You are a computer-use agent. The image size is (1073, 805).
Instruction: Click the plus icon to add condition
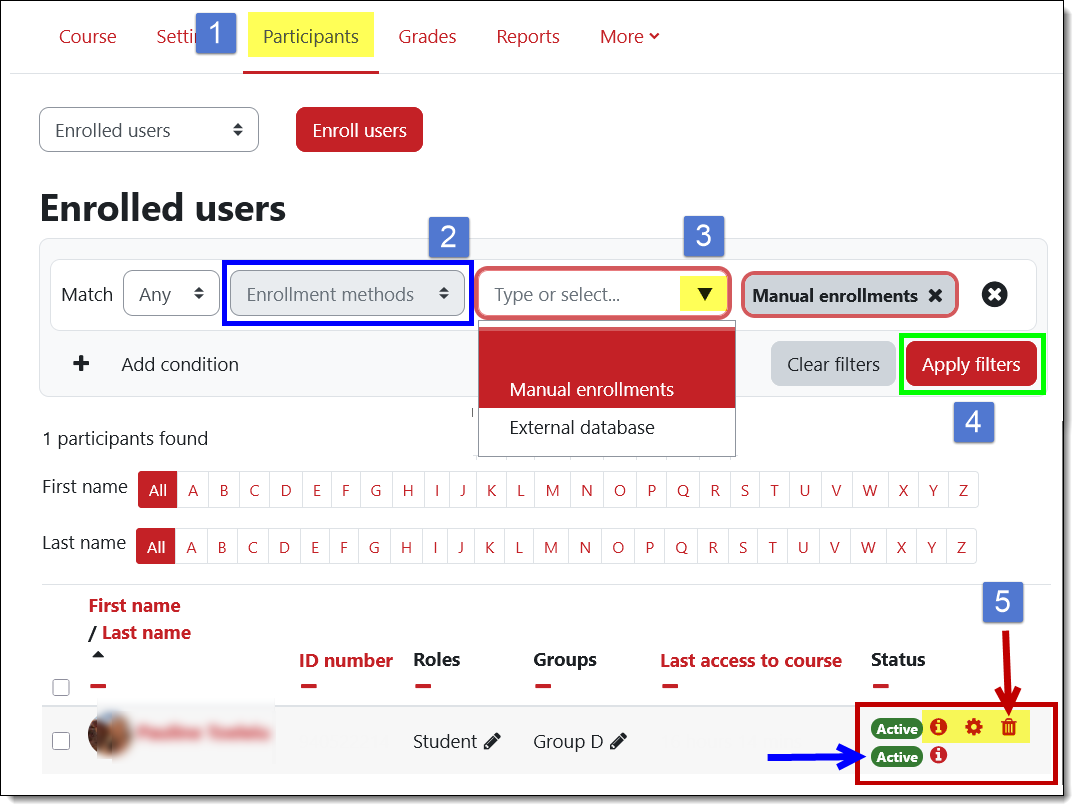point(81,363)
